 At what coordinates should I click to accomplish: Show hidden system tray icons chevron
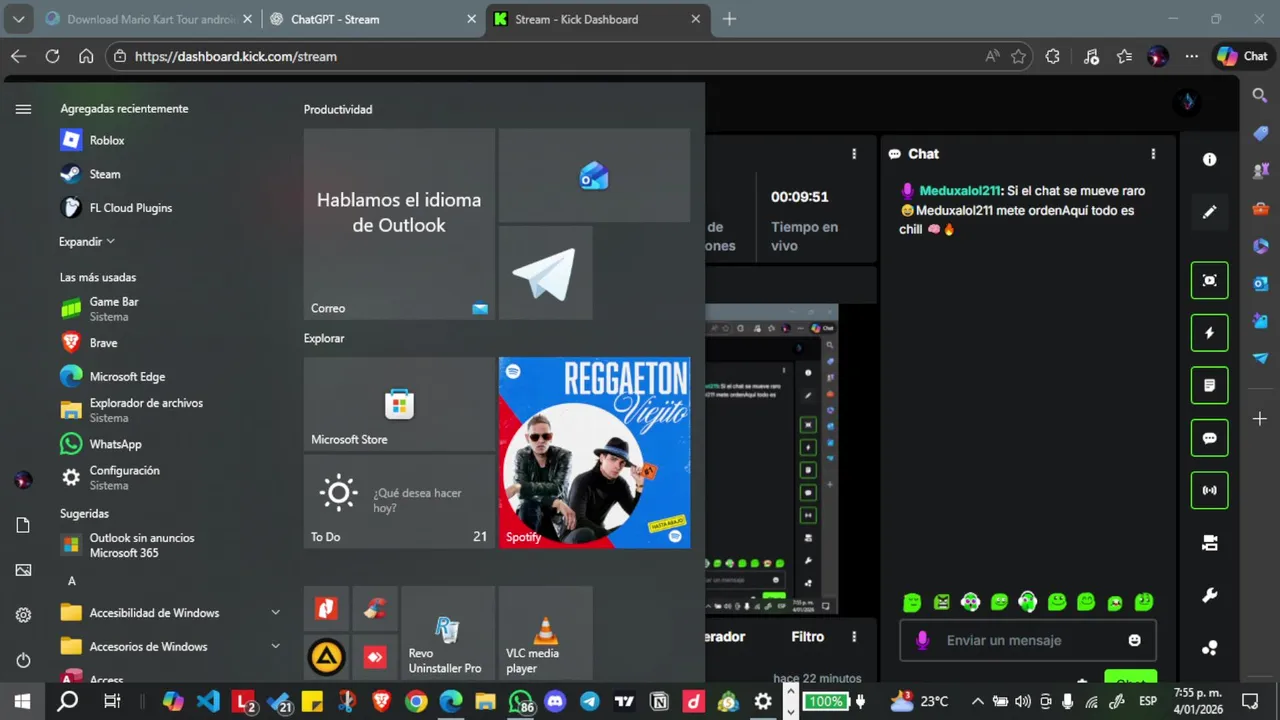coord(978,701)
